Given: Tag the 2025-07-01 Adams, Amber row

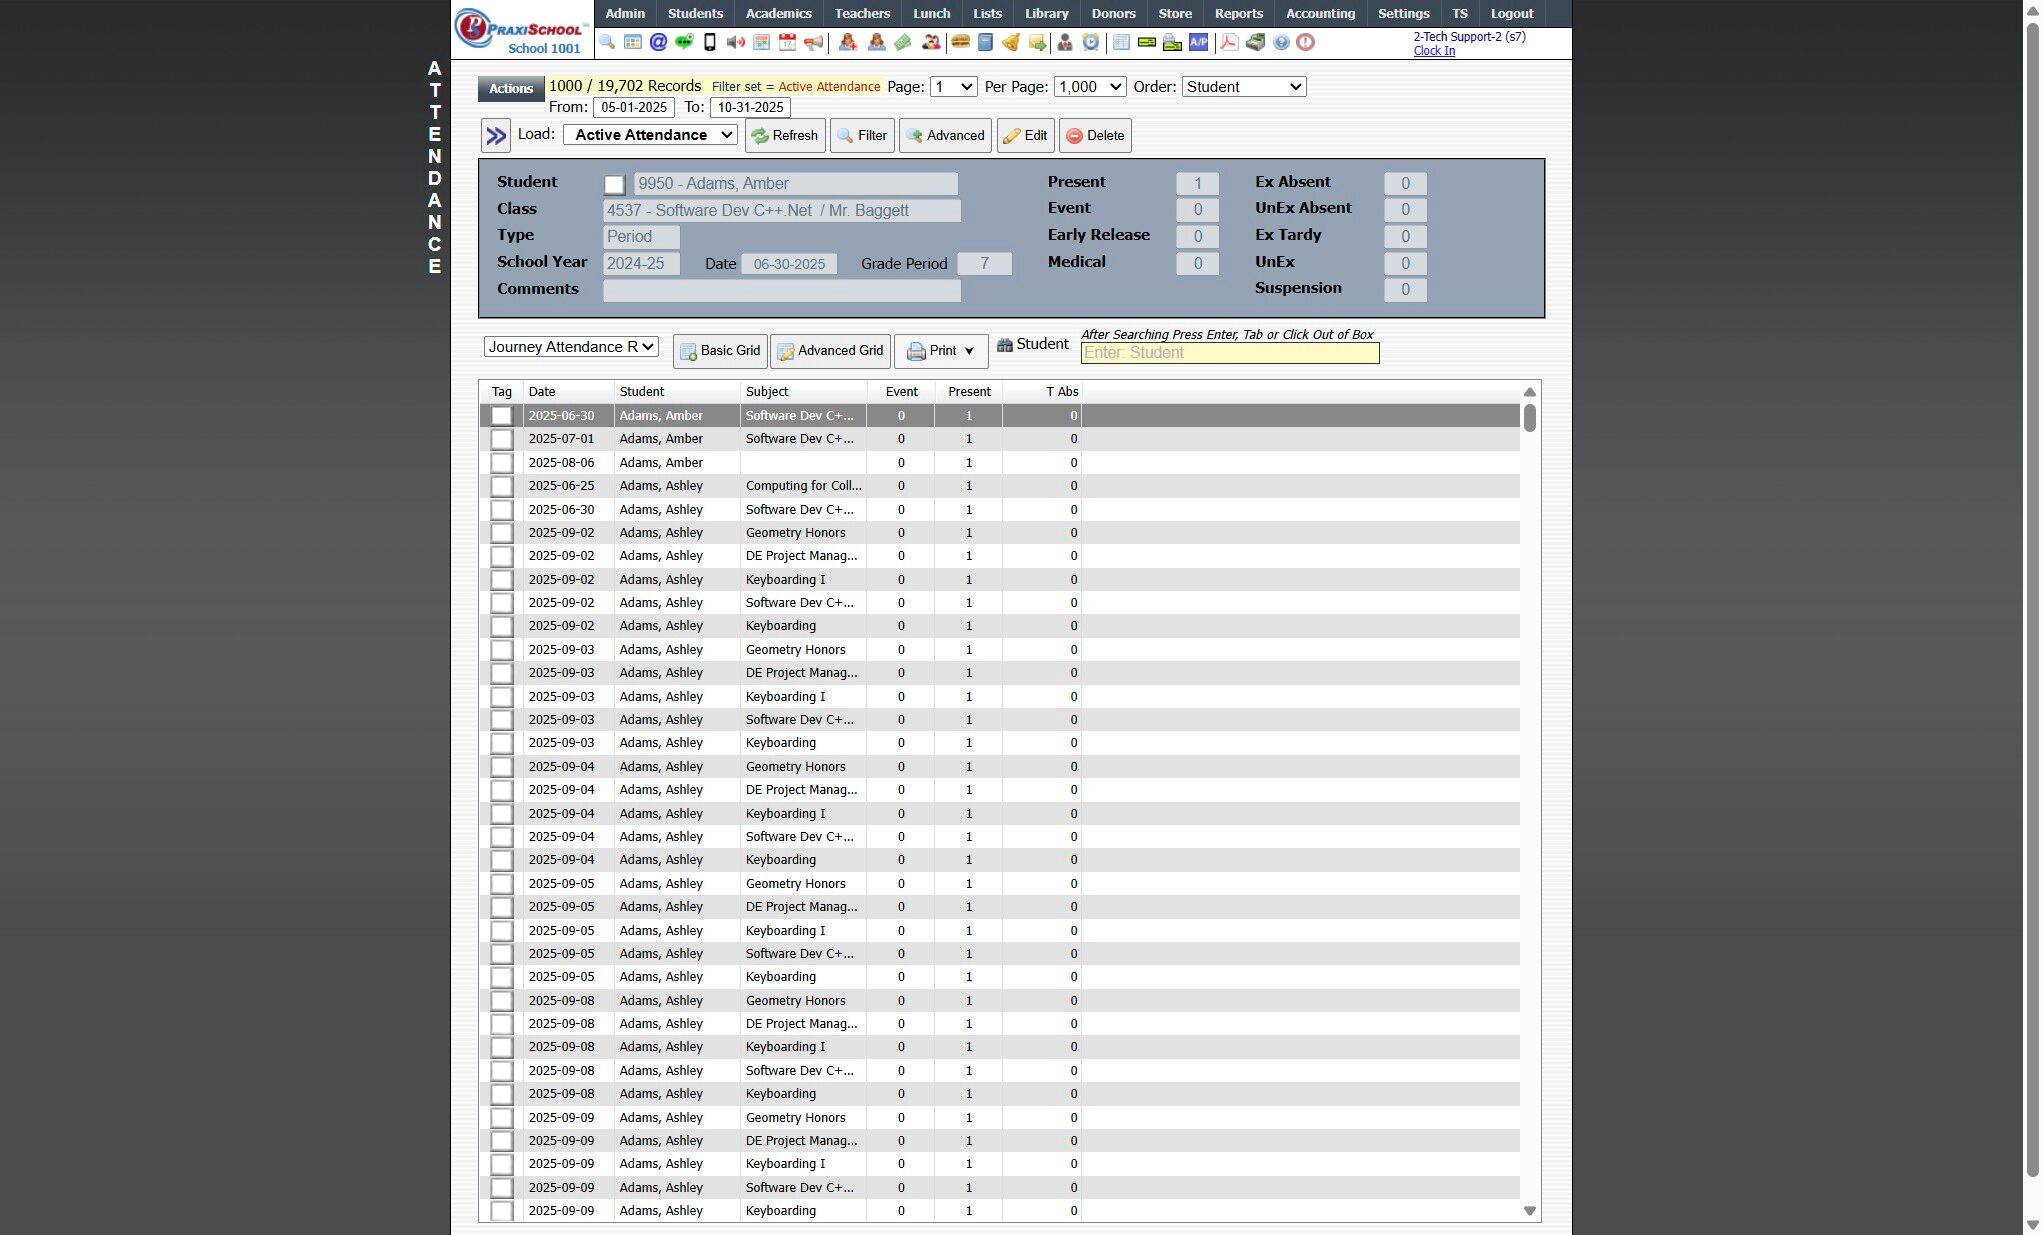Looking at the screenshot, I should click(502, 439).
